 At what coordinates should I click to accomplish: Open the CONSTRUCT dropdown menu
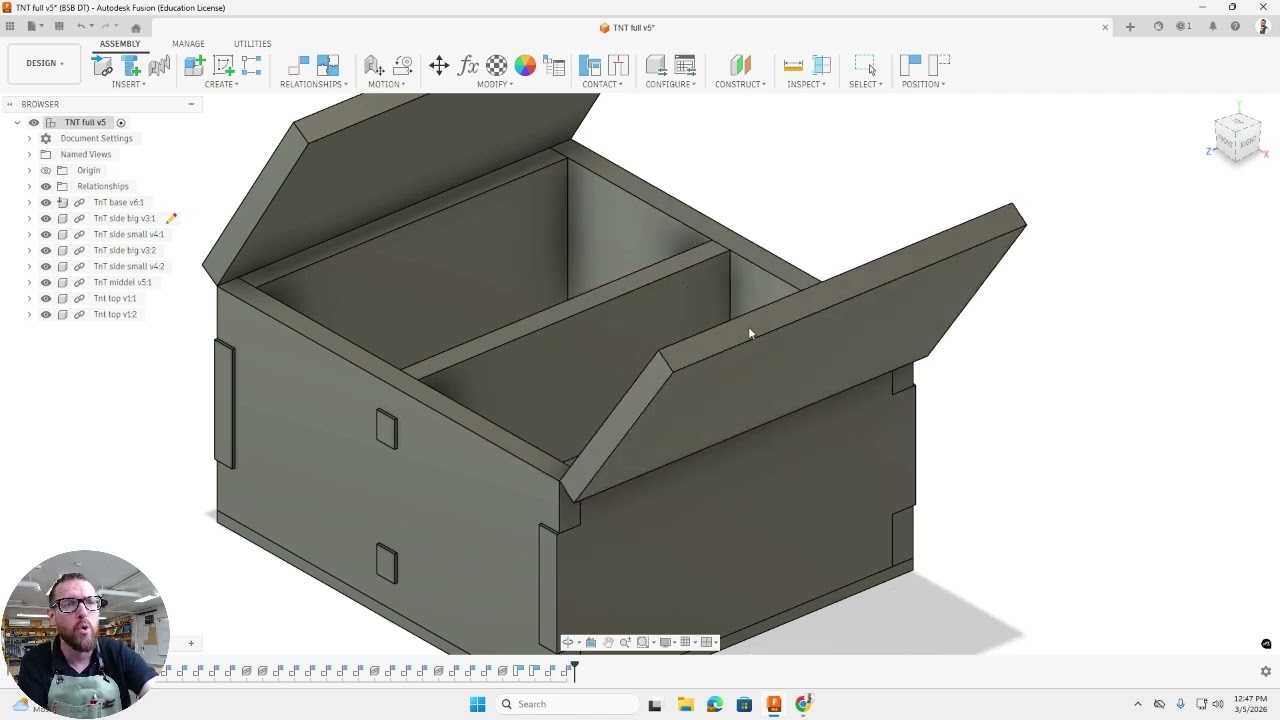click(x=740, y=84)
